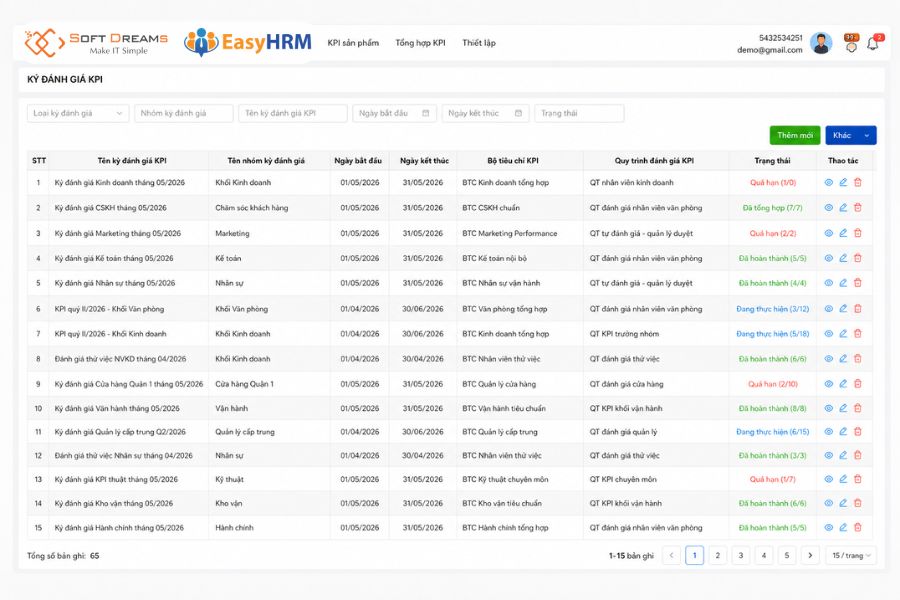Delete row 5 Nhân sự tháng 05/2026

[x=858, y=283]
